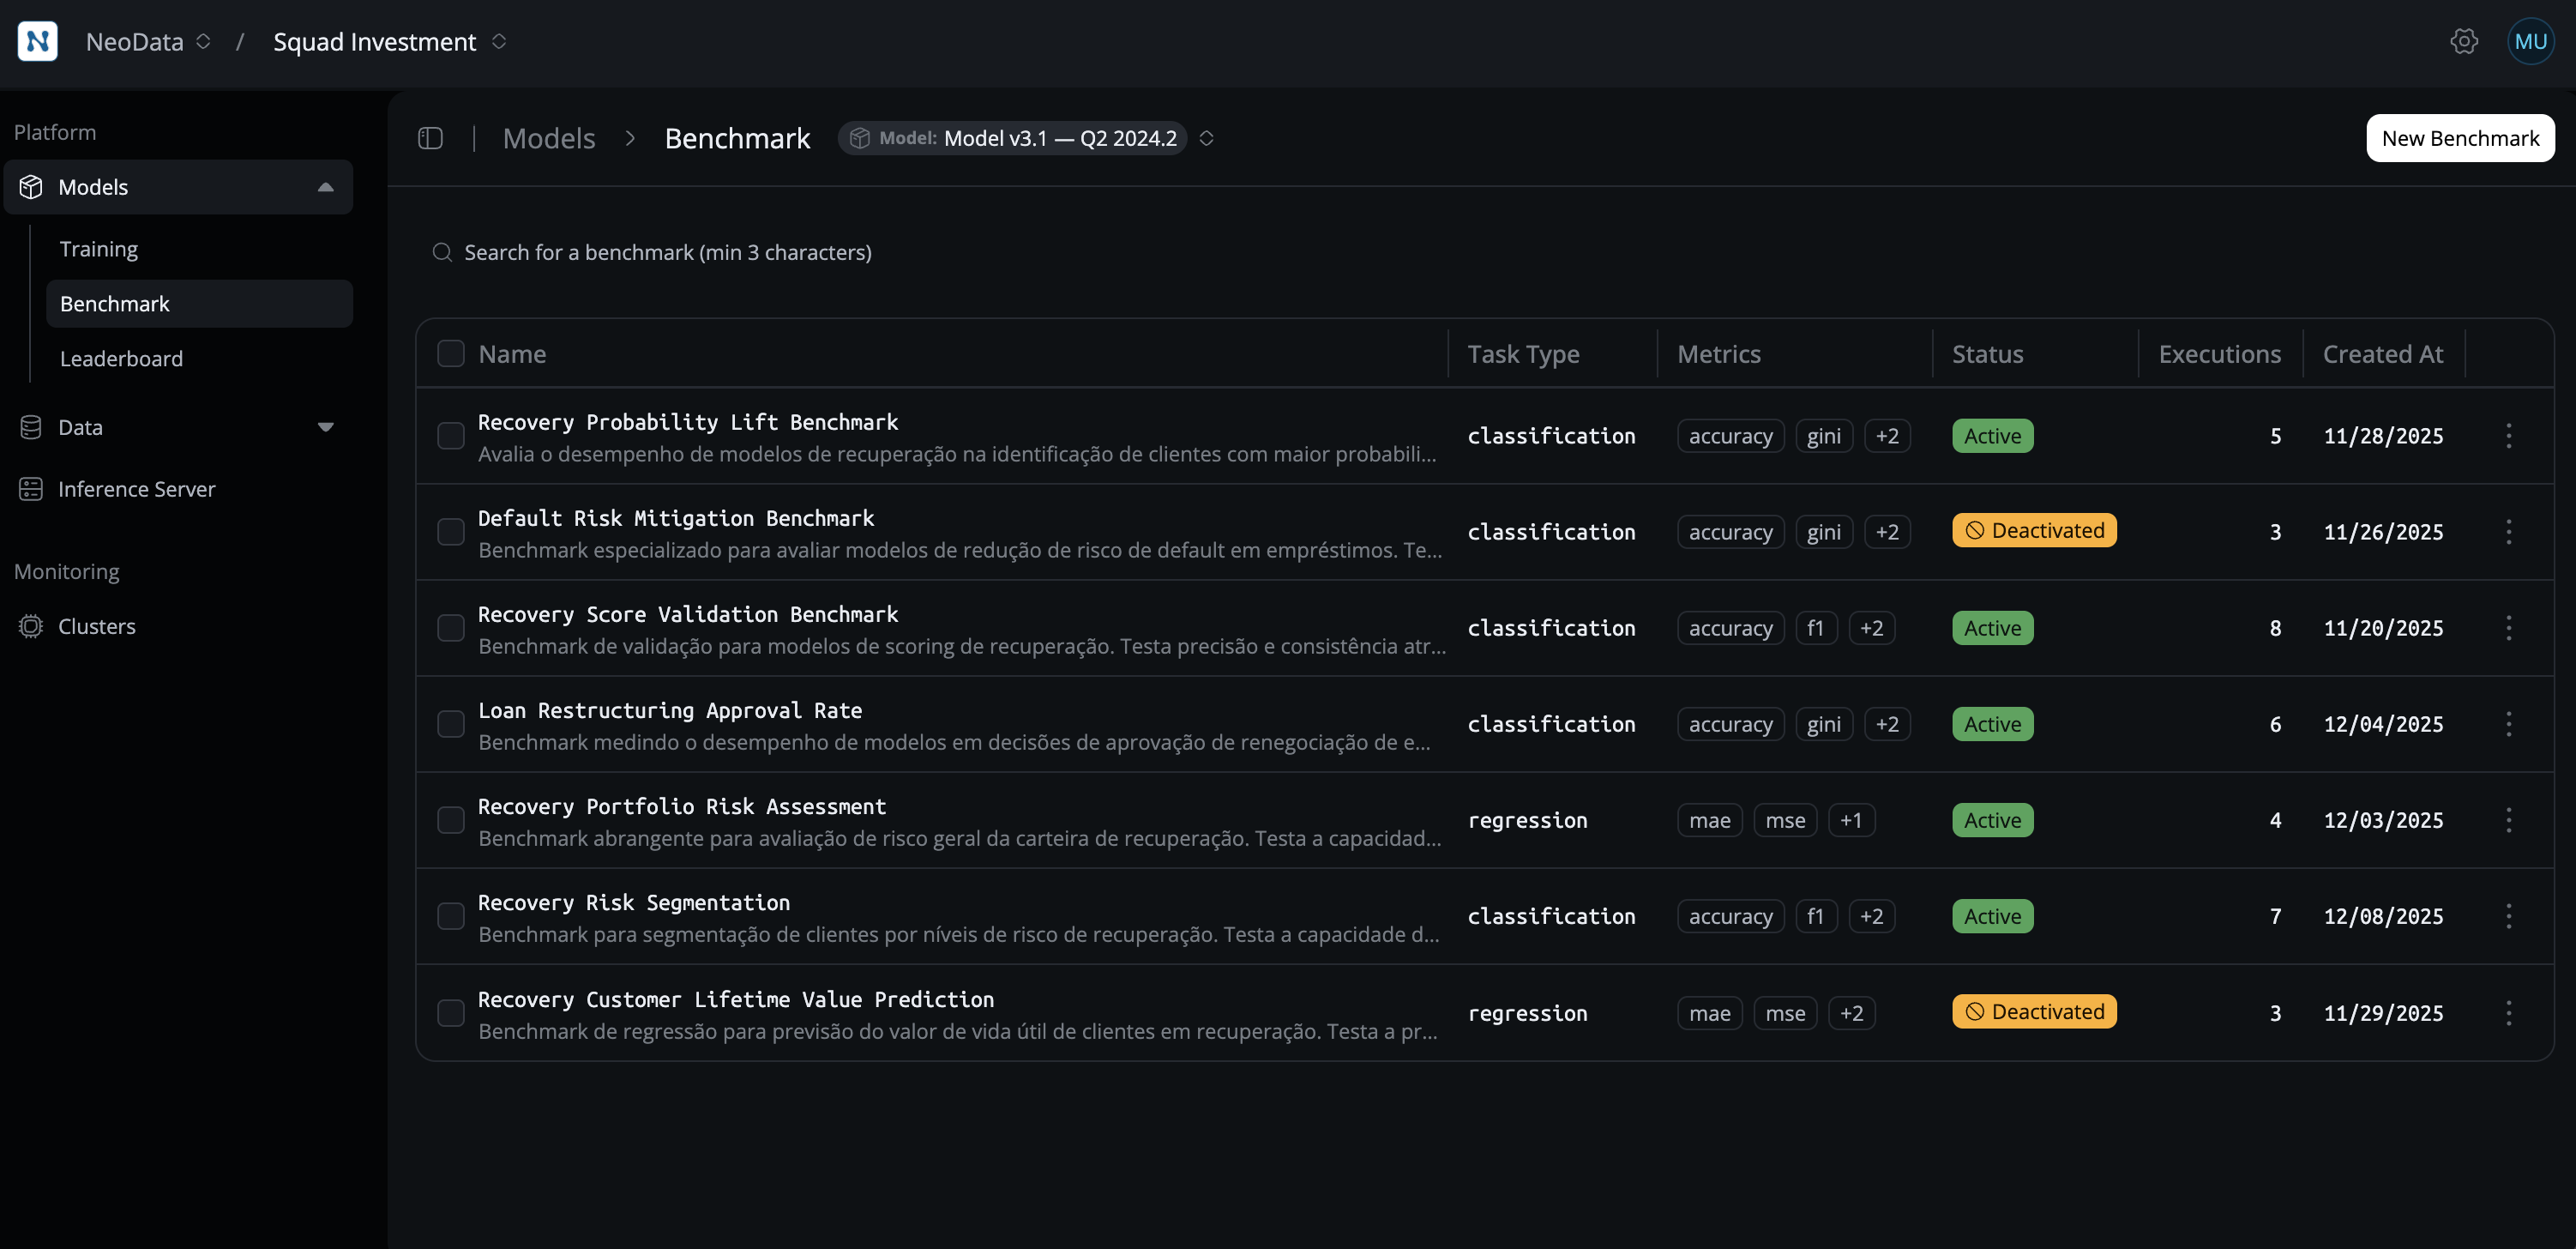Select the Training menu item
Screen dimensions: 2576x1249
click(x=98, y=248)
